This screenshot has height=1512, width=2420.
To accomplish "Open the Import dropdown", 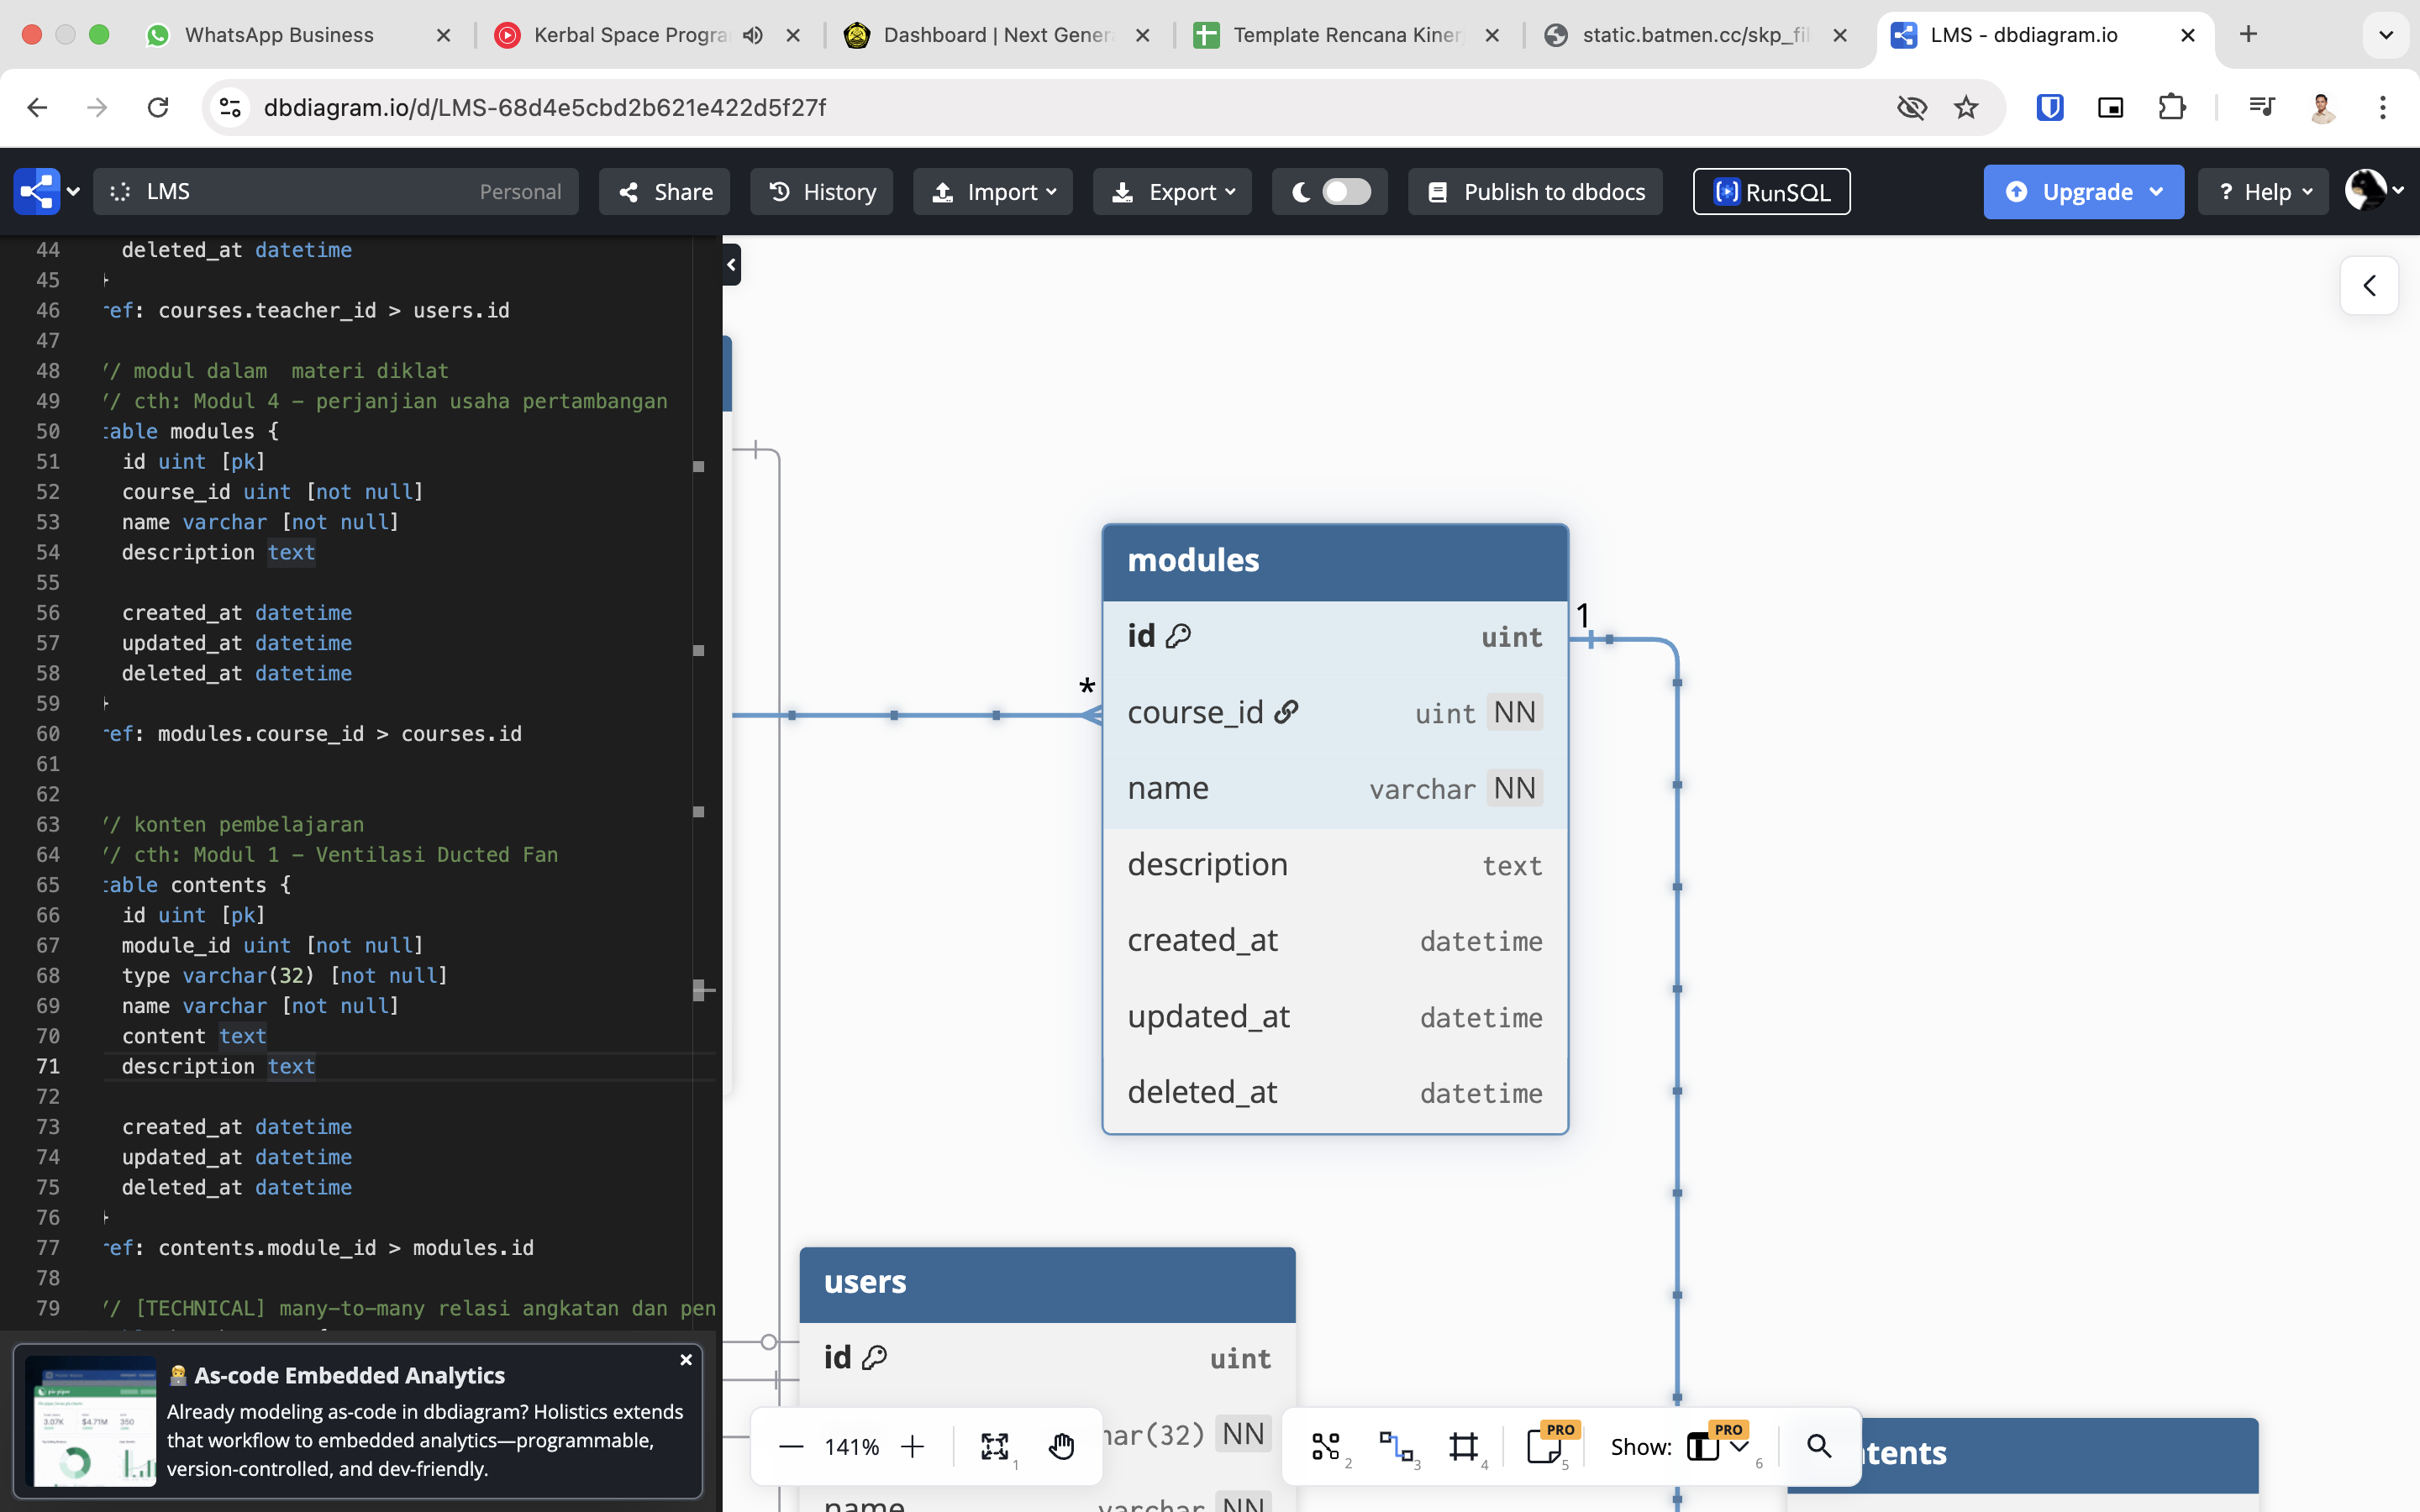I will click(x=992, y=192).
